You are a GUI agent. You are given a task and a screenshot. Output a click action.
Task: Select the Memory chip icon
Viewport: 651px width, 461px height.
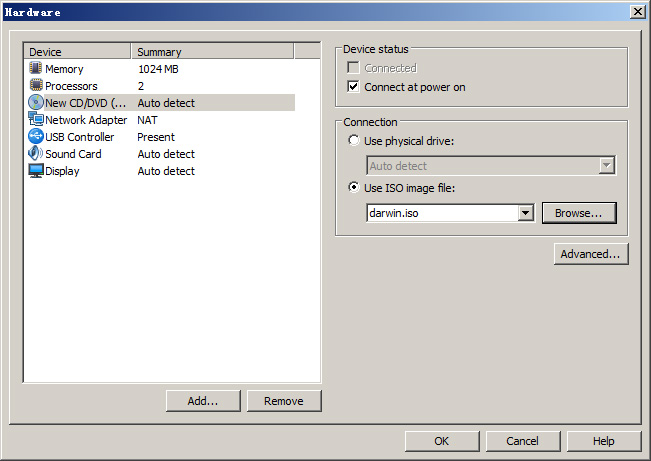pos(36,68)
